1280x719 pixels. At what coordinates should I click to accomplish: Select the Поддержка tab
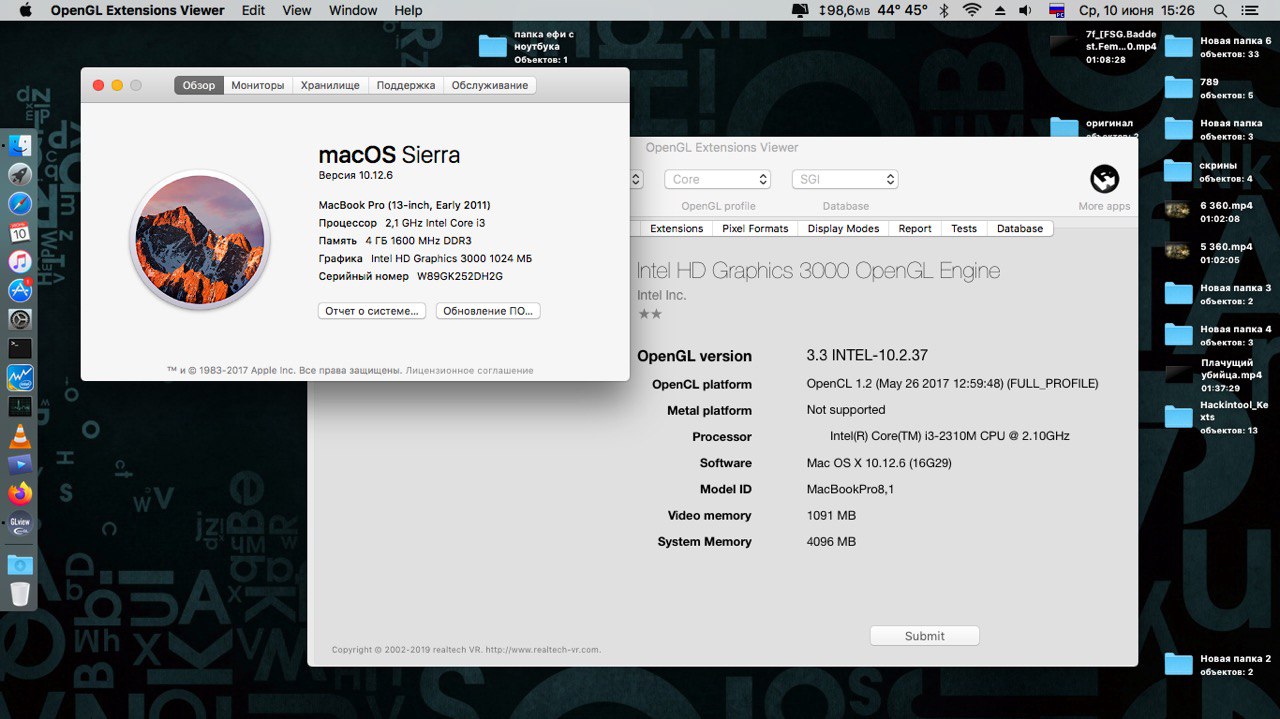[406, 85]
